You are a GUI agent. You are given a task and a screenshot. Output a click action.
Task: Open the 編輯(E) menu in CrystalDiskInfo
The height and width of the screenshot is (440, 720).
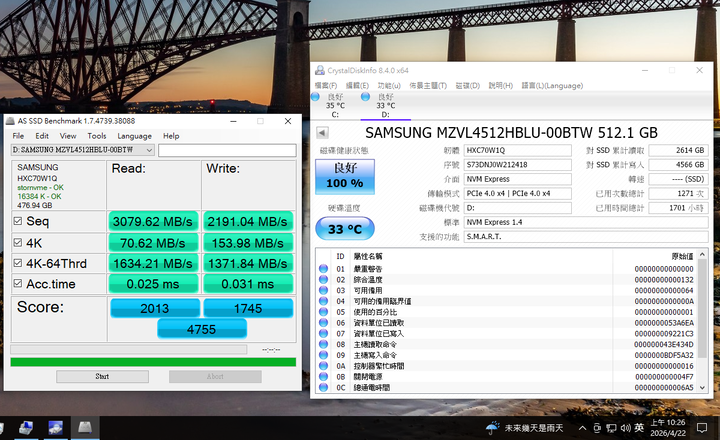tap(357, 85)
